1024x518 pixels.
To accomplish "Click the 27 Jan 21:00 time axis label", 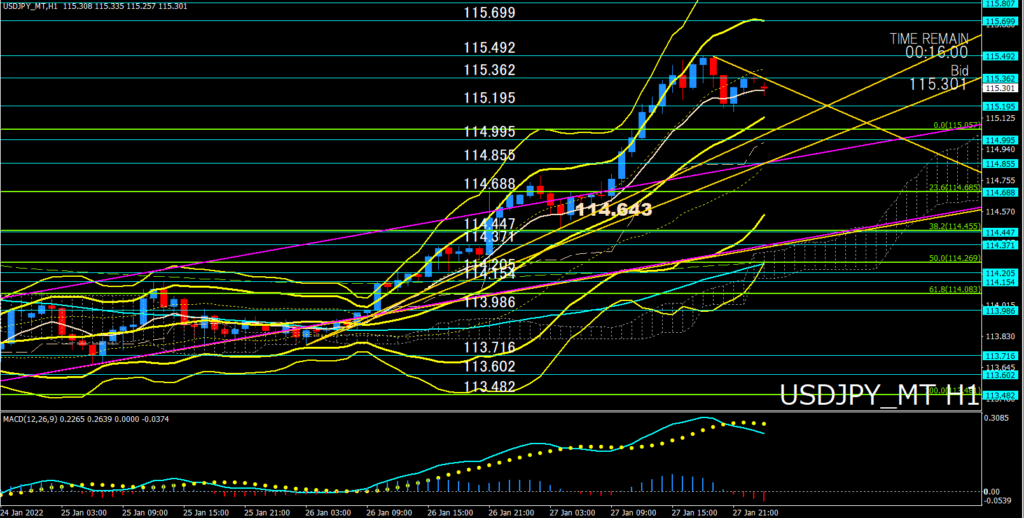I will pyautogui.click(x=755, y=513).
